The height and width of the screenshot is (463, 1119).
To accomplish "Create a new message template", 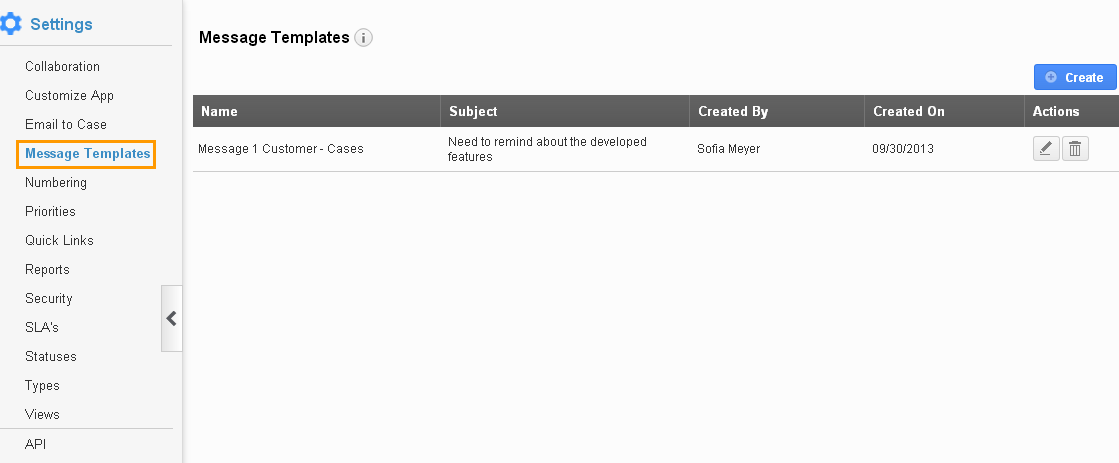I will pyautogui.click(x=1075, y=77).
